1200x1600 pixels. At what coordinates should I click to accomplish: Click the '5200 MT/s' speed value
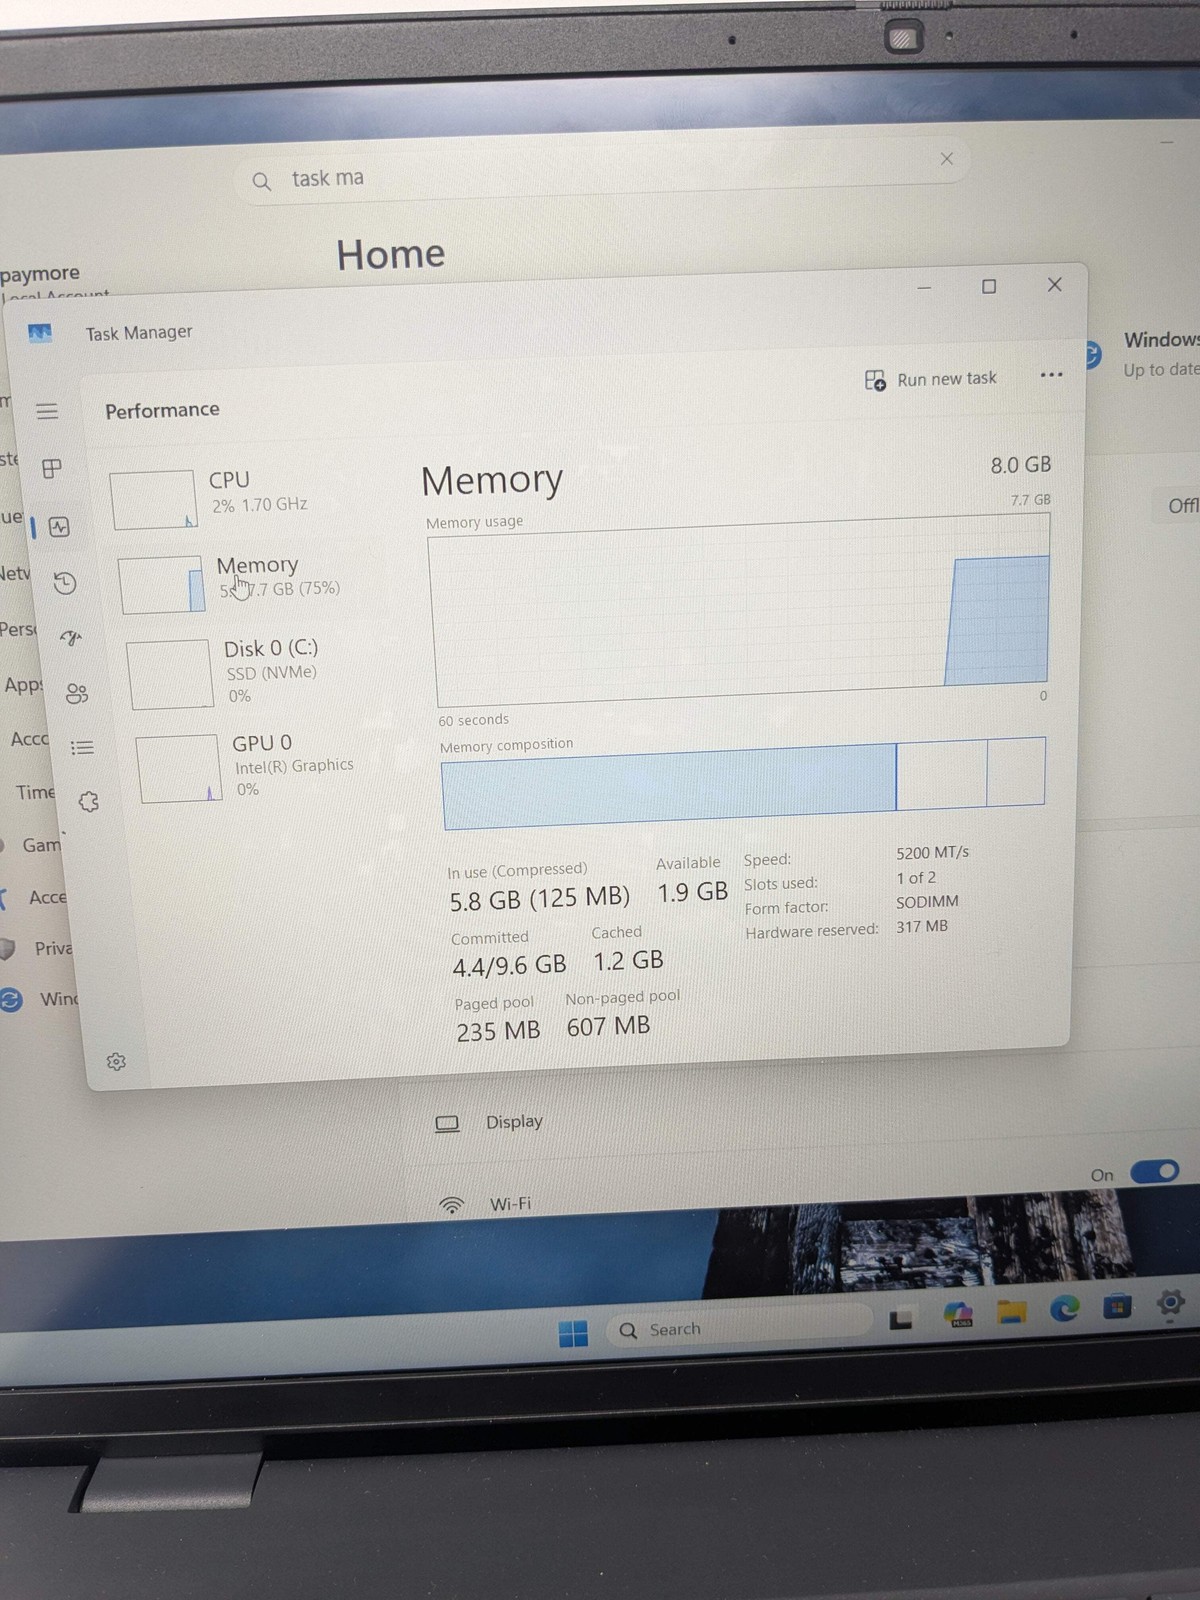(932, 853)
